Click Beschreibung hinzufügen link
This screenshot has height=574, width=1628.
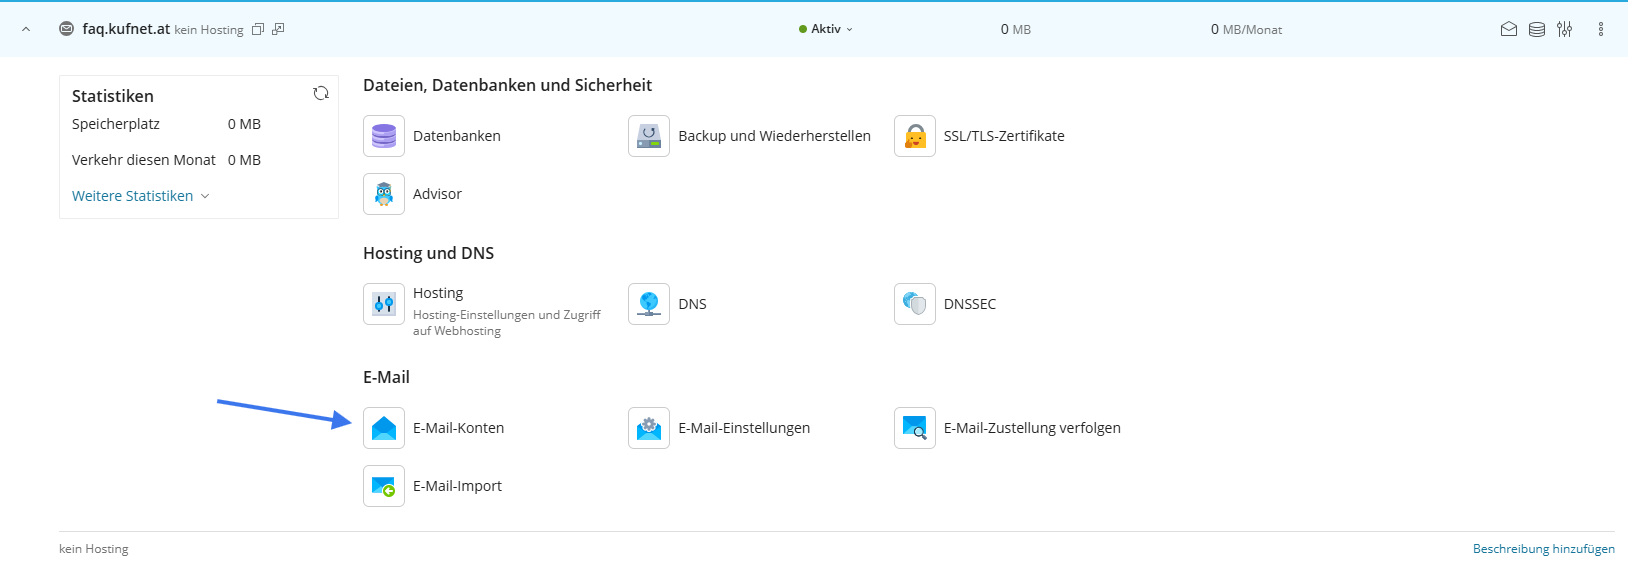(x=1543, y=549)
